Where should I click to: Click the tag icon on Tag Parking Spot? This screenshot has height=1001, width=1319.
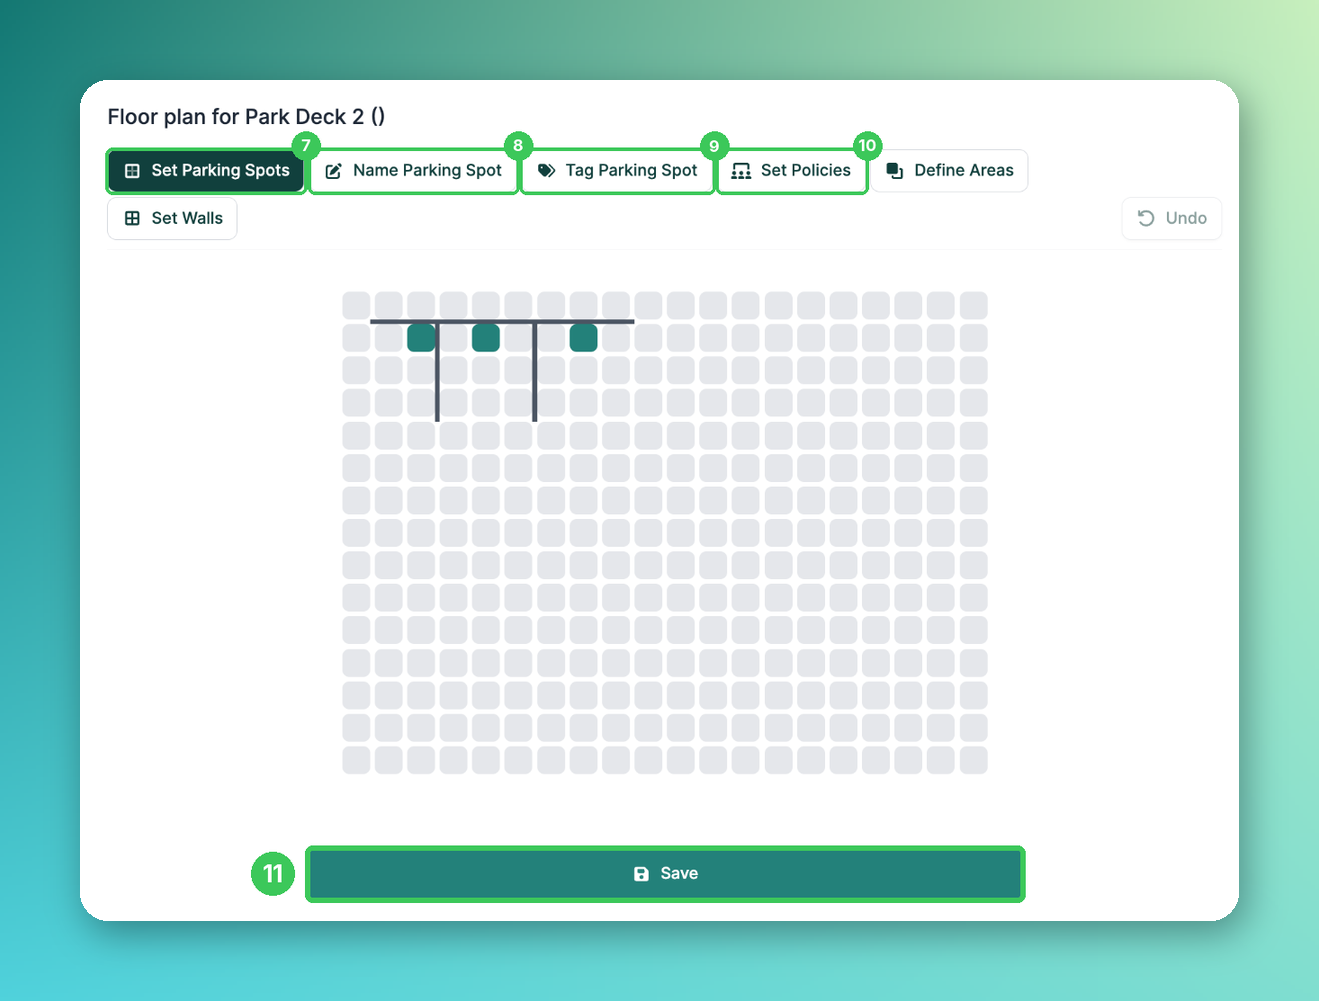tap(546, 171)
